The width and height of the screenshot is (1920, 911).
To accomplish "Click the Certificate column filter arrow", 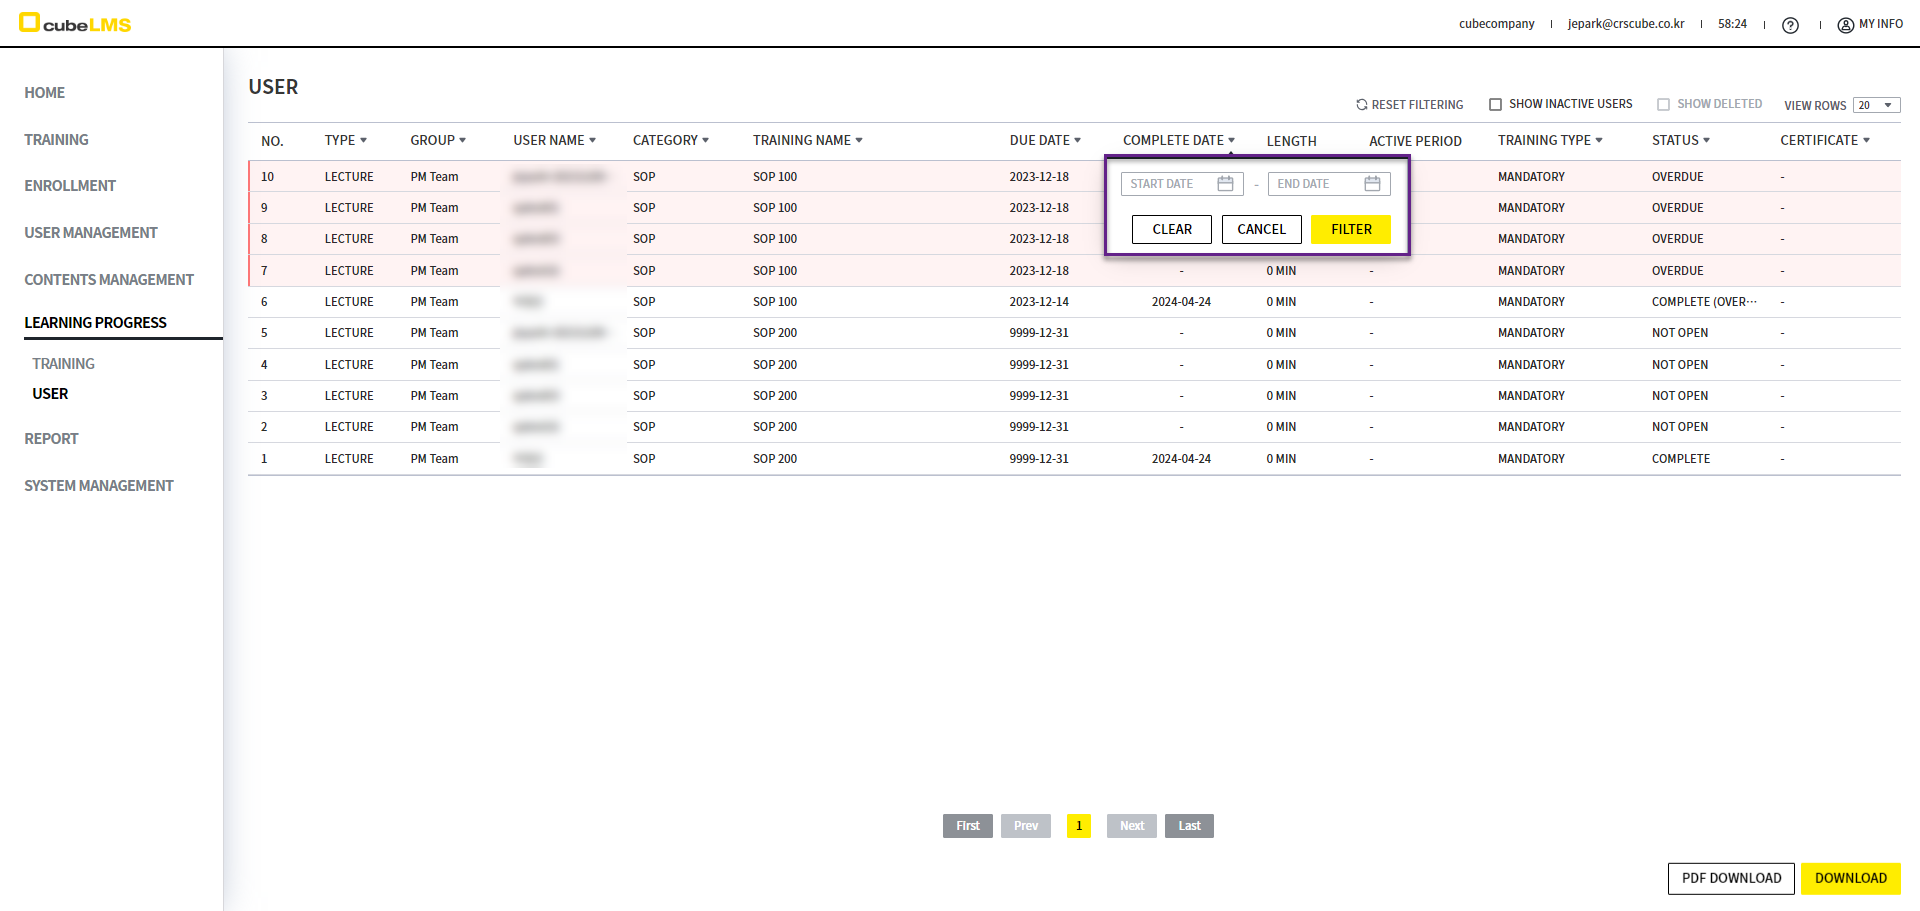I will [x=1866, y=141].
